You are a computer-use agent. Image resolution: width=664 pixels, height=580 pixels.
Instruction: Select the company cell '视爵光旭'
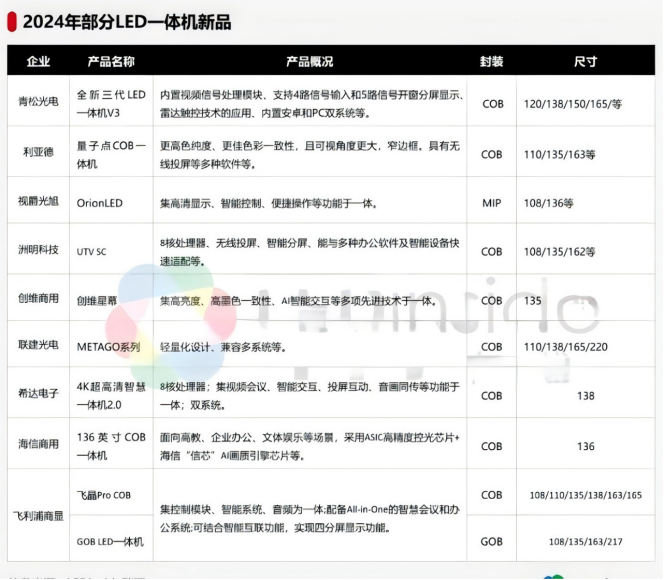[x=38, y=201]
